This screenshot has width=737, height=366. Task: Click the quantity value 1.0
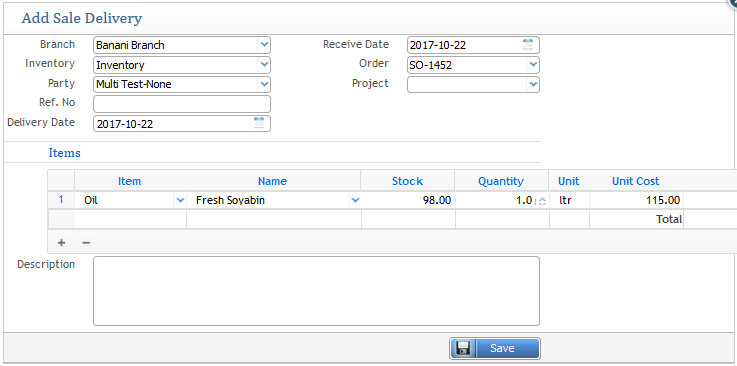(x=523, y=201)
